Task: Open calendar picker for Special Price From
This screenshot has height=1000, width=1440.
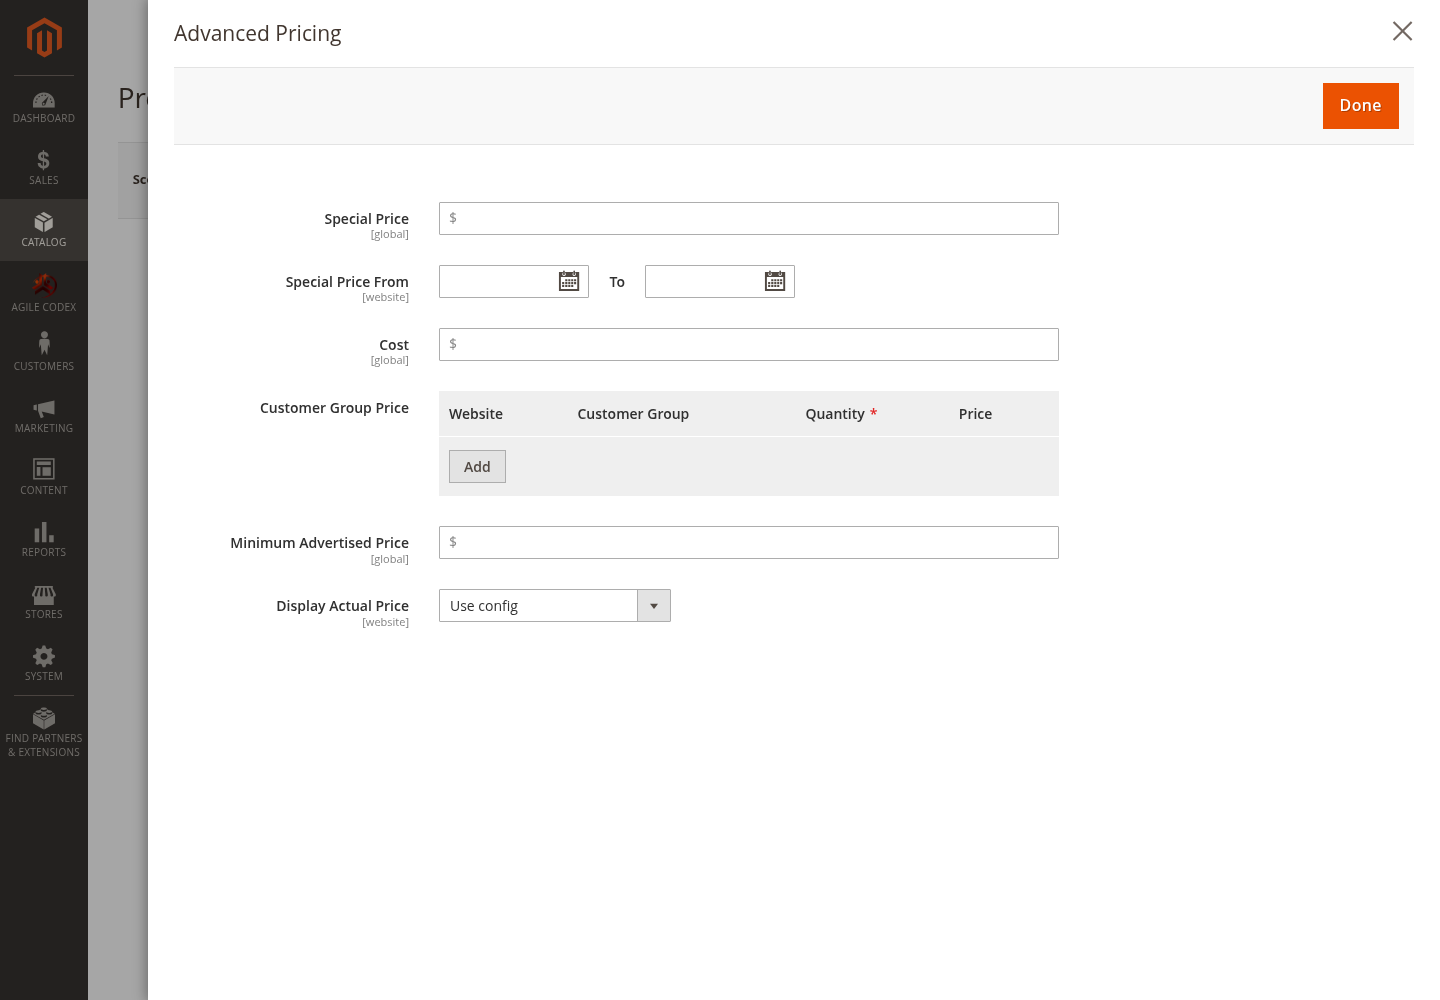Action: pos(569,282)
